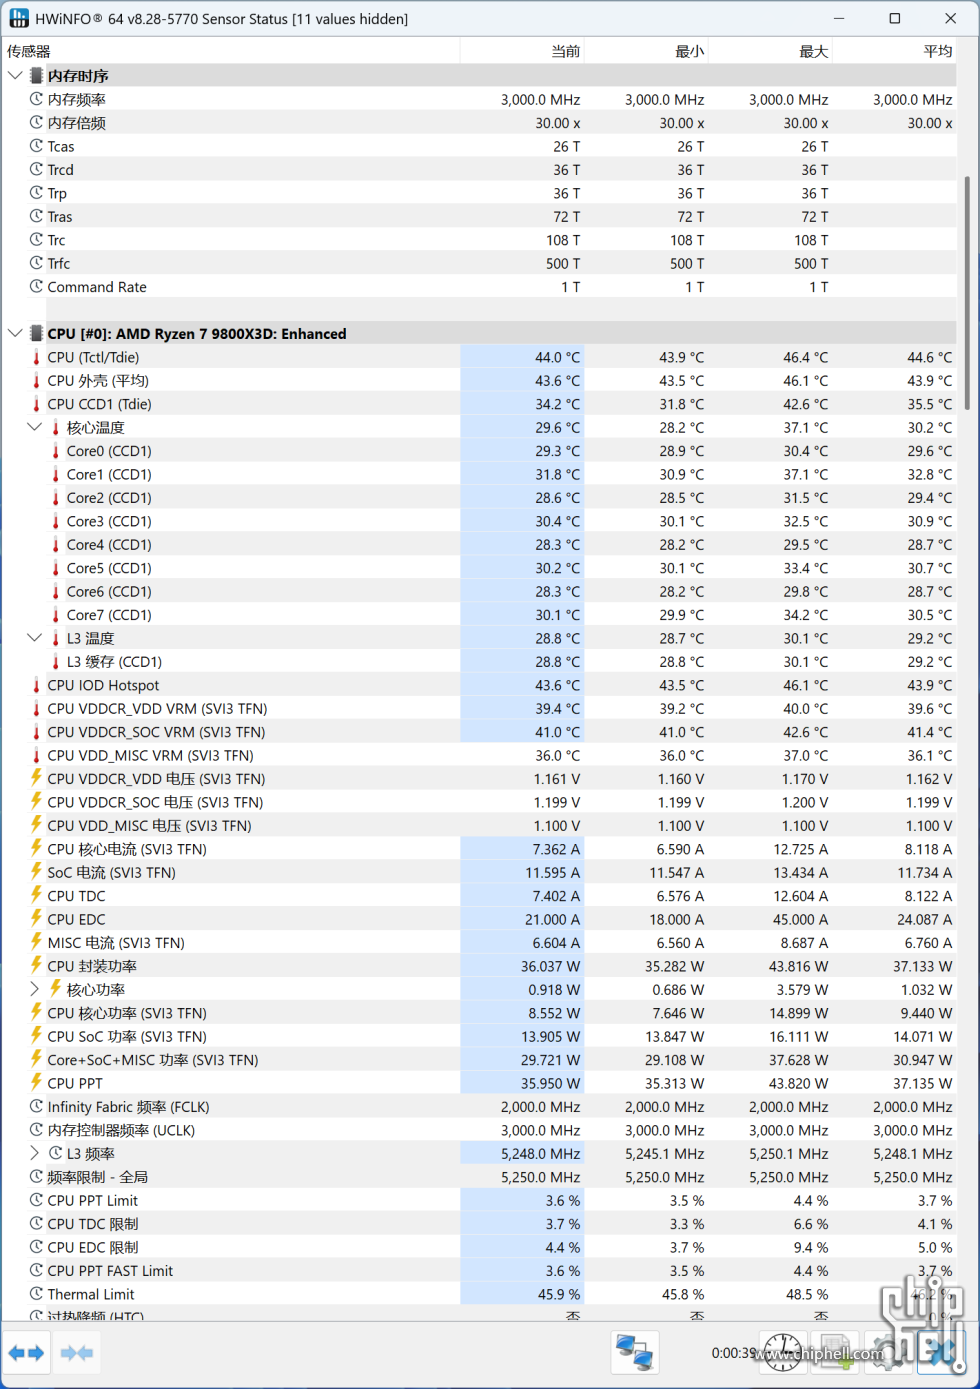Screen dimensions: 980x1389
Task: Click the 36.037 W current CPU package power value
Action: [x=550, y=966]
